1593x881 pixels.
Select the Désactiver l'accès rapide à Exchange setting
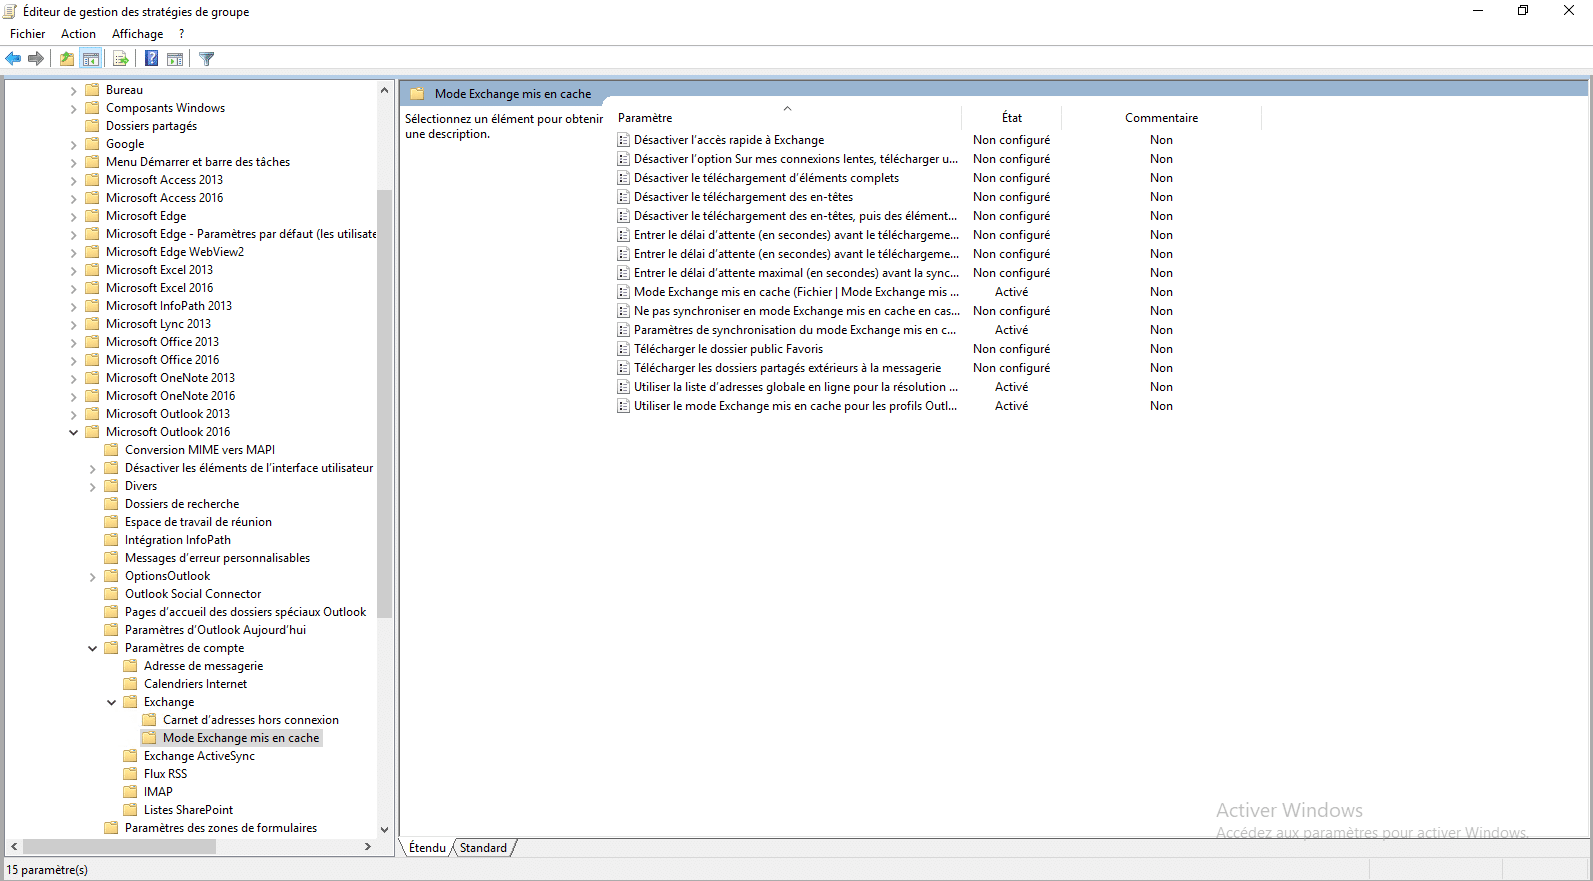click(729, 140)
